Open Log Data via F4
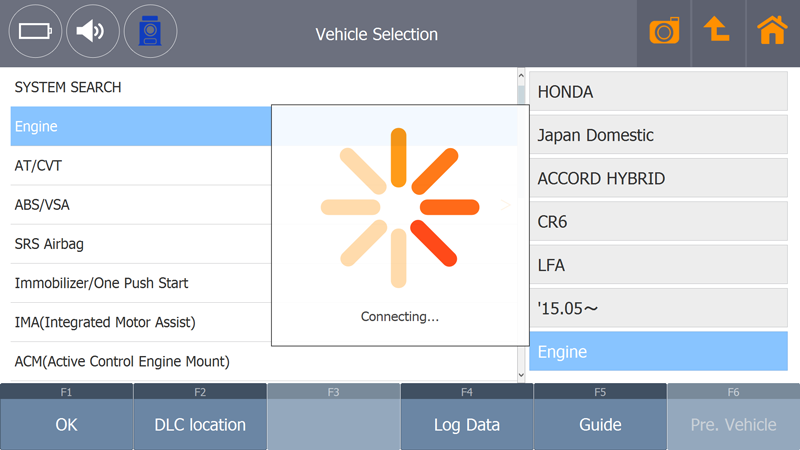 pyautogui.click(x=467, y=417)
